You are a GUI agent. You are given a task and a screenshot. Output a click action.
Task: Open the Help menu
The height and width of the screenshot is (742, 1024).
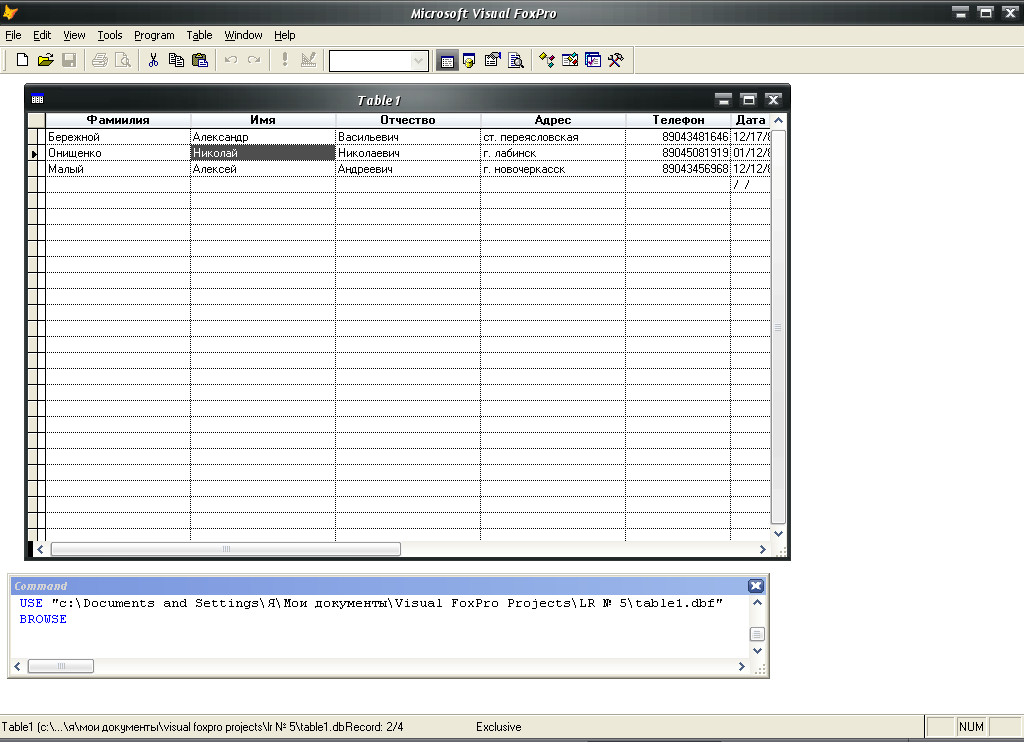pyautogui.click(x=284, y=35)
